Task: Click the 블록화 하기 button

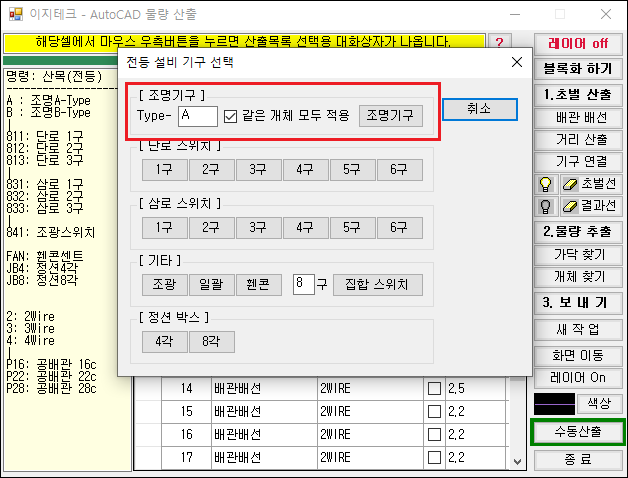Action: (578, 69)
